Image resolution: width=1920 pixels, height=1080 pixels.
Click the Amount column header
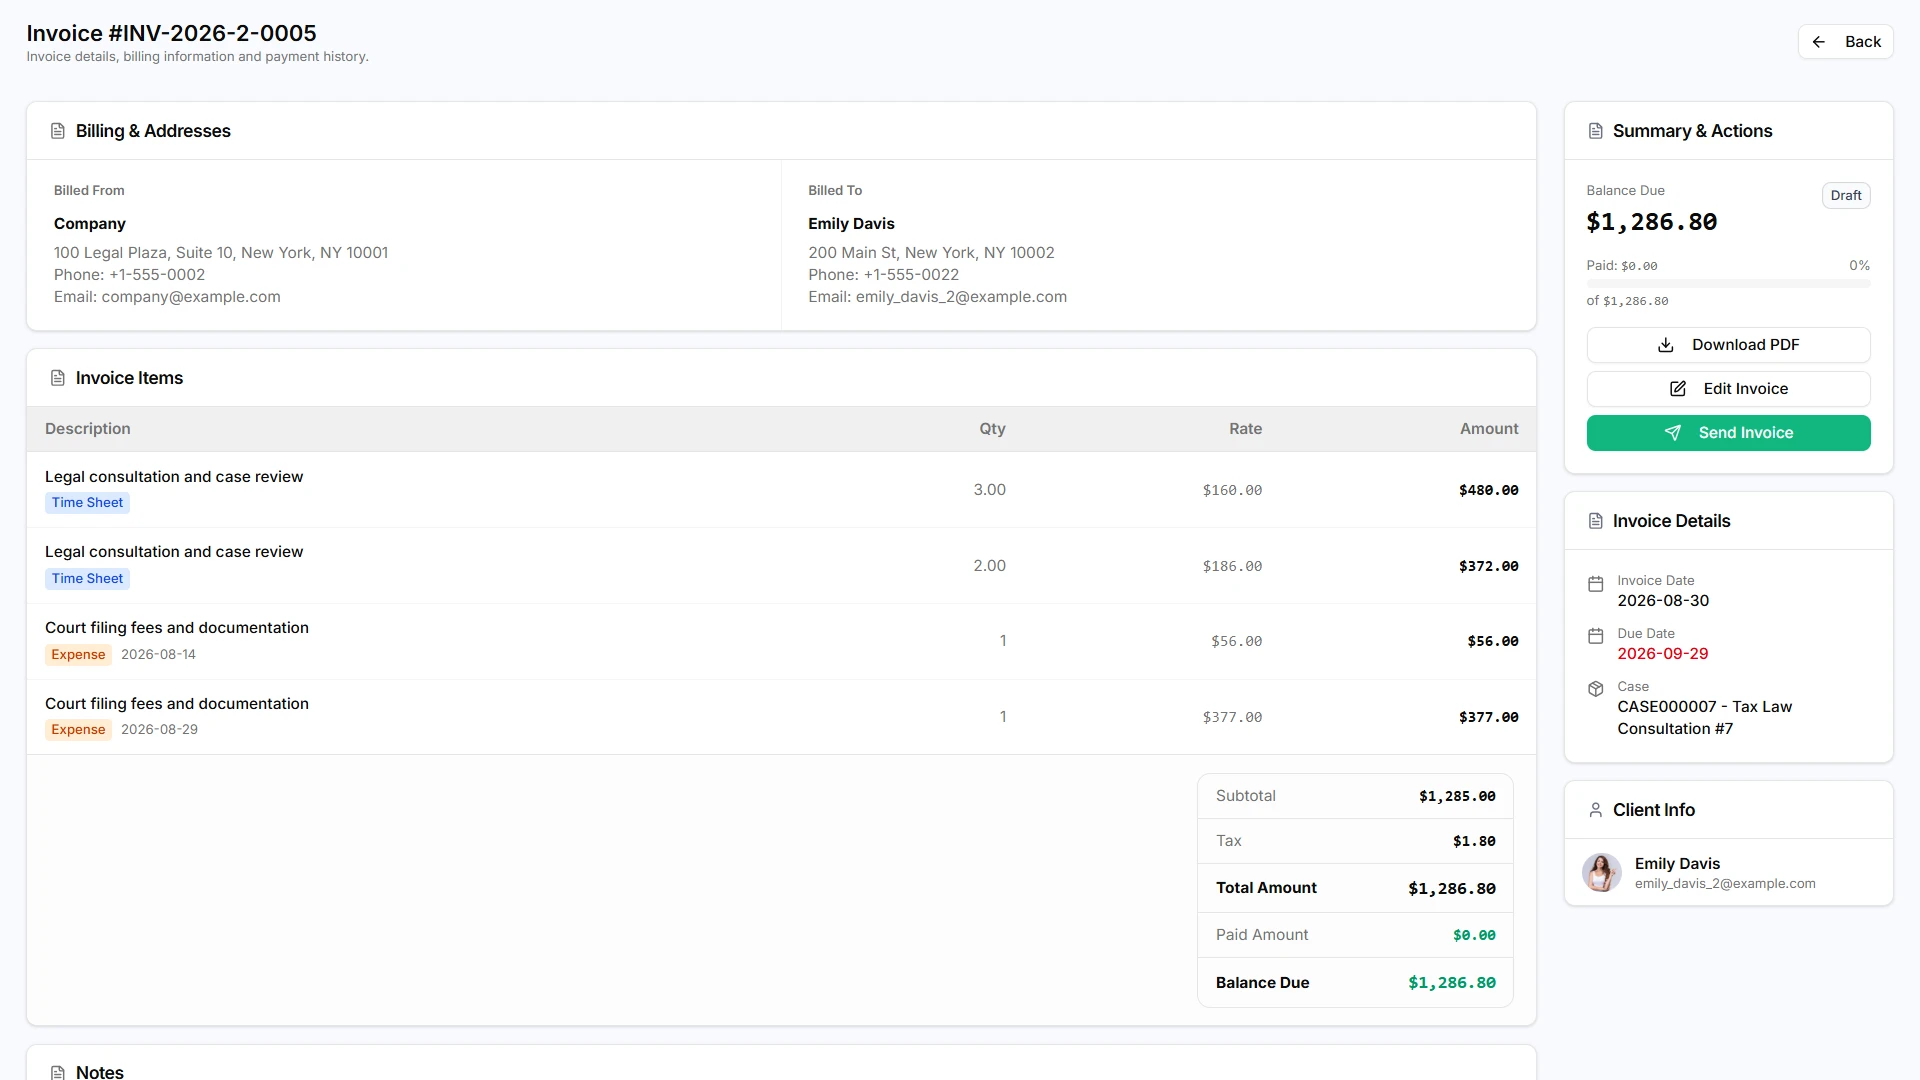click(x=1489, y=429)
